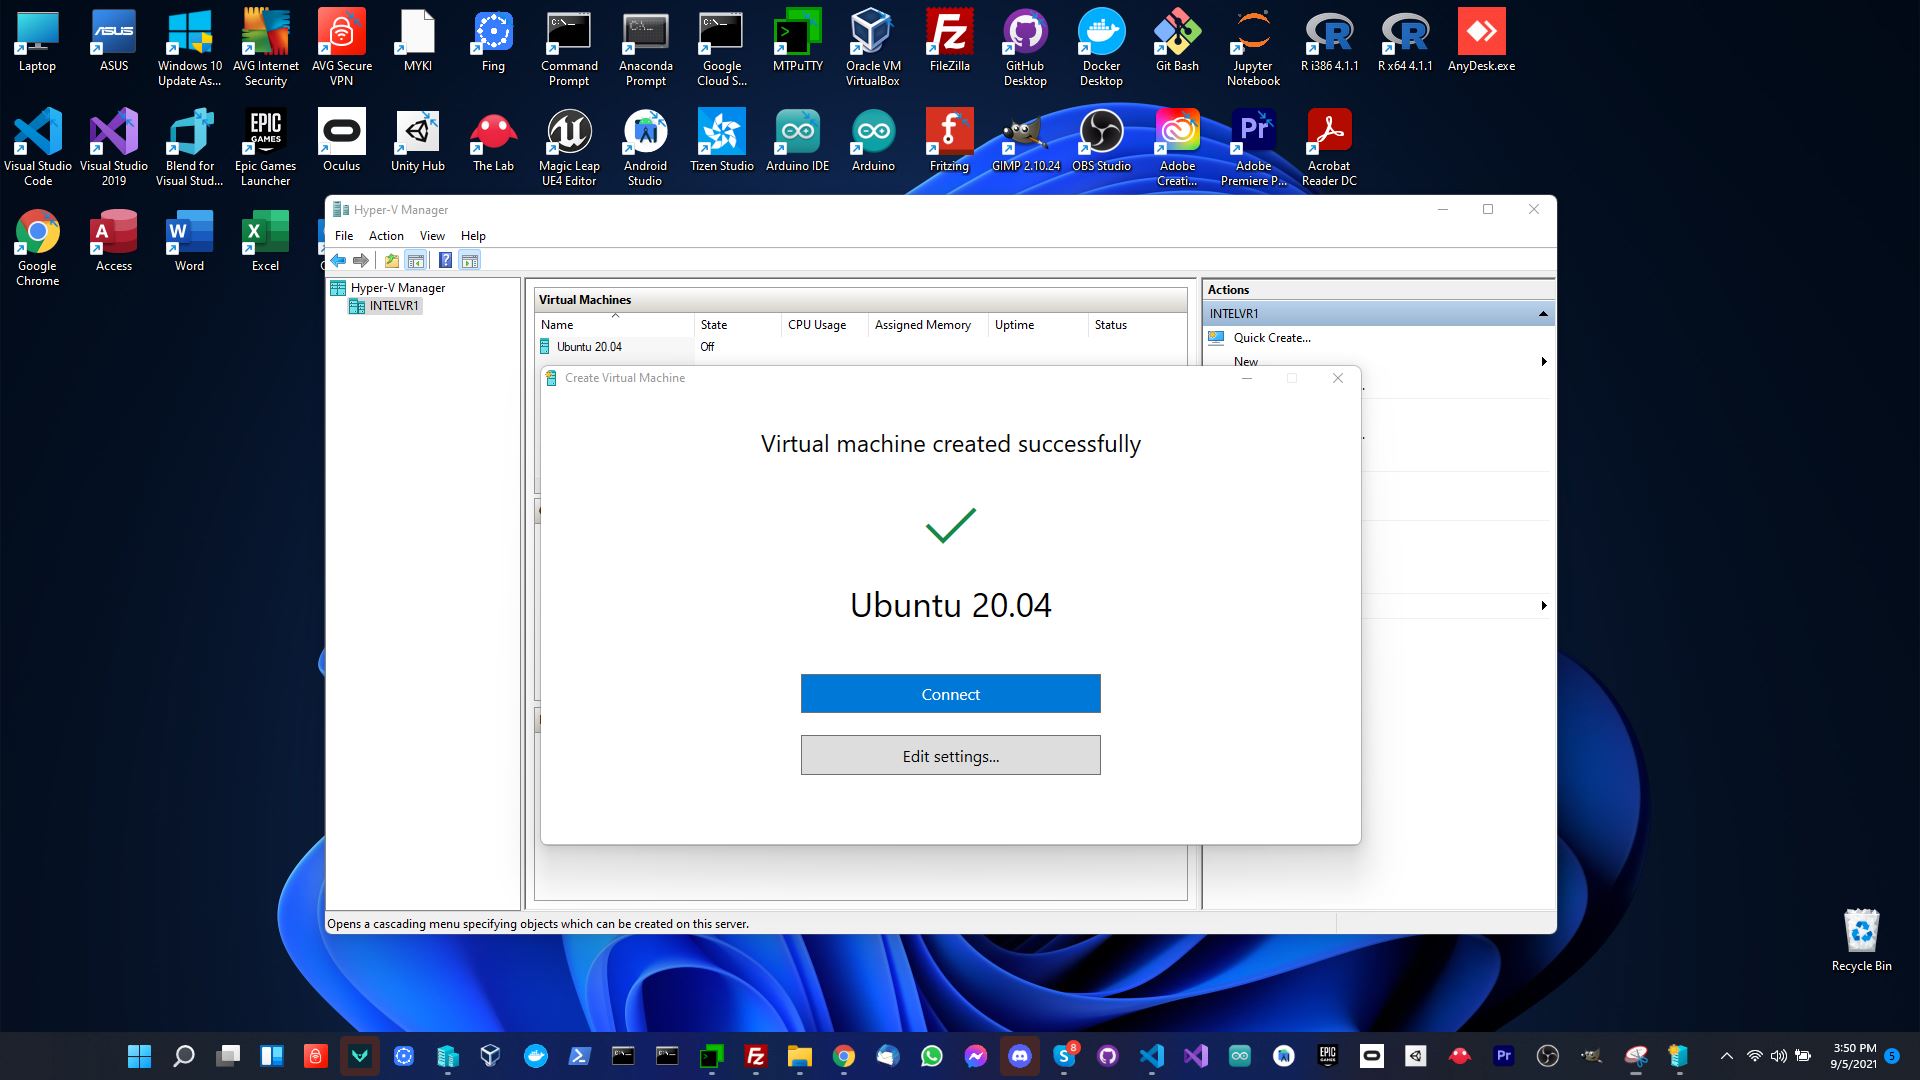Screen dimensions: 1920x1080
Task: Show hidden tray icons chevron
Action: 1726,1056
